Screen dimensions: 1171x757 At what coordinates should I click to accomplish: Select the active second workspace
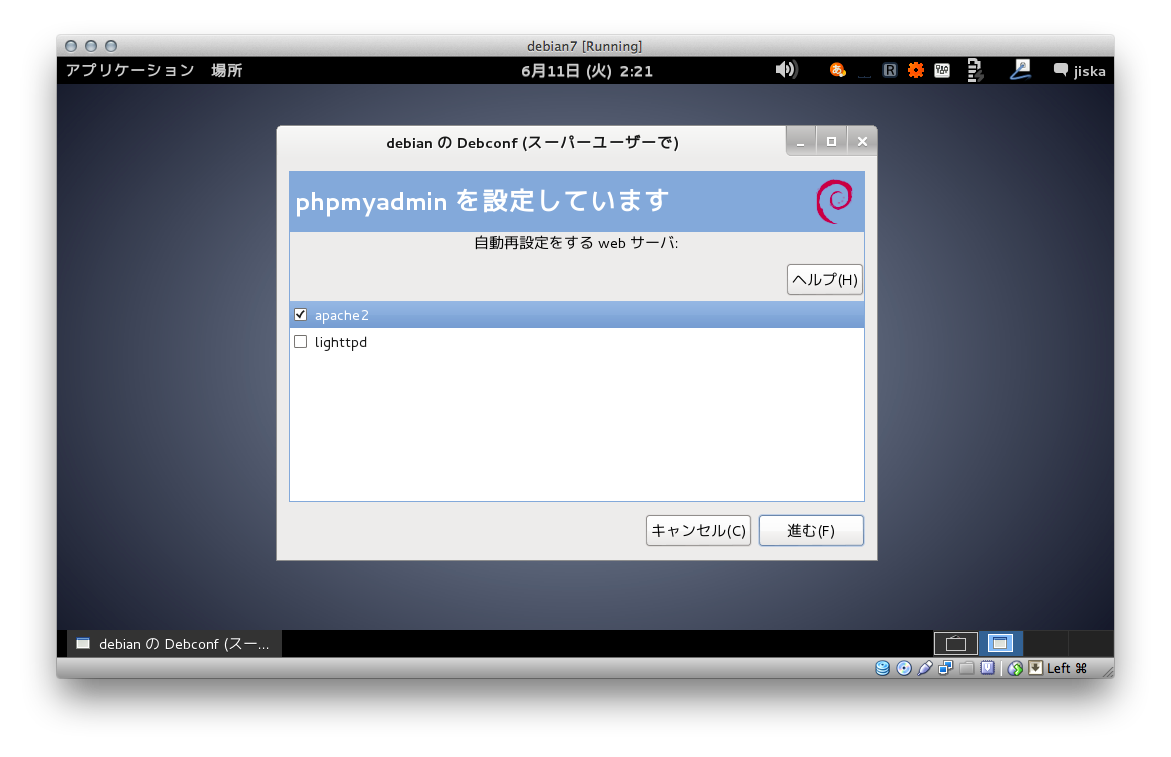[x=1000, y=643]
